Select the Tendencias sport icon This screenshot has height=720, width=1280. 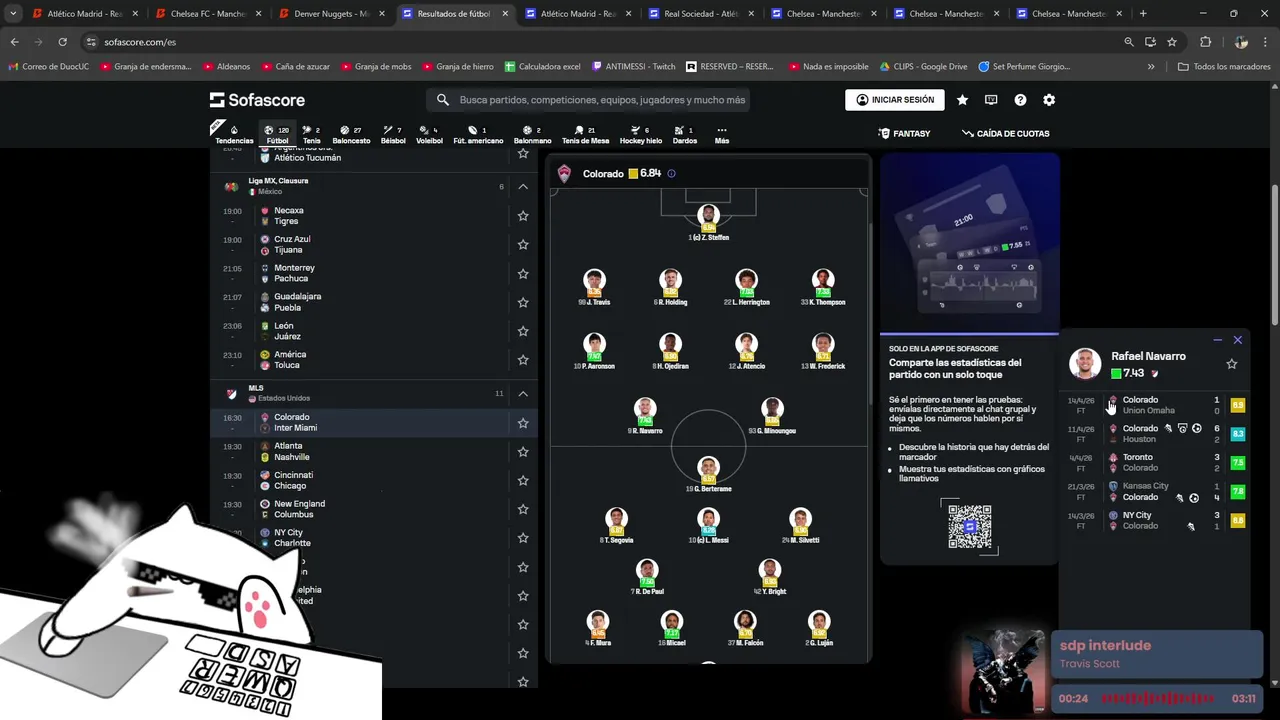click(x=234, y=135)
